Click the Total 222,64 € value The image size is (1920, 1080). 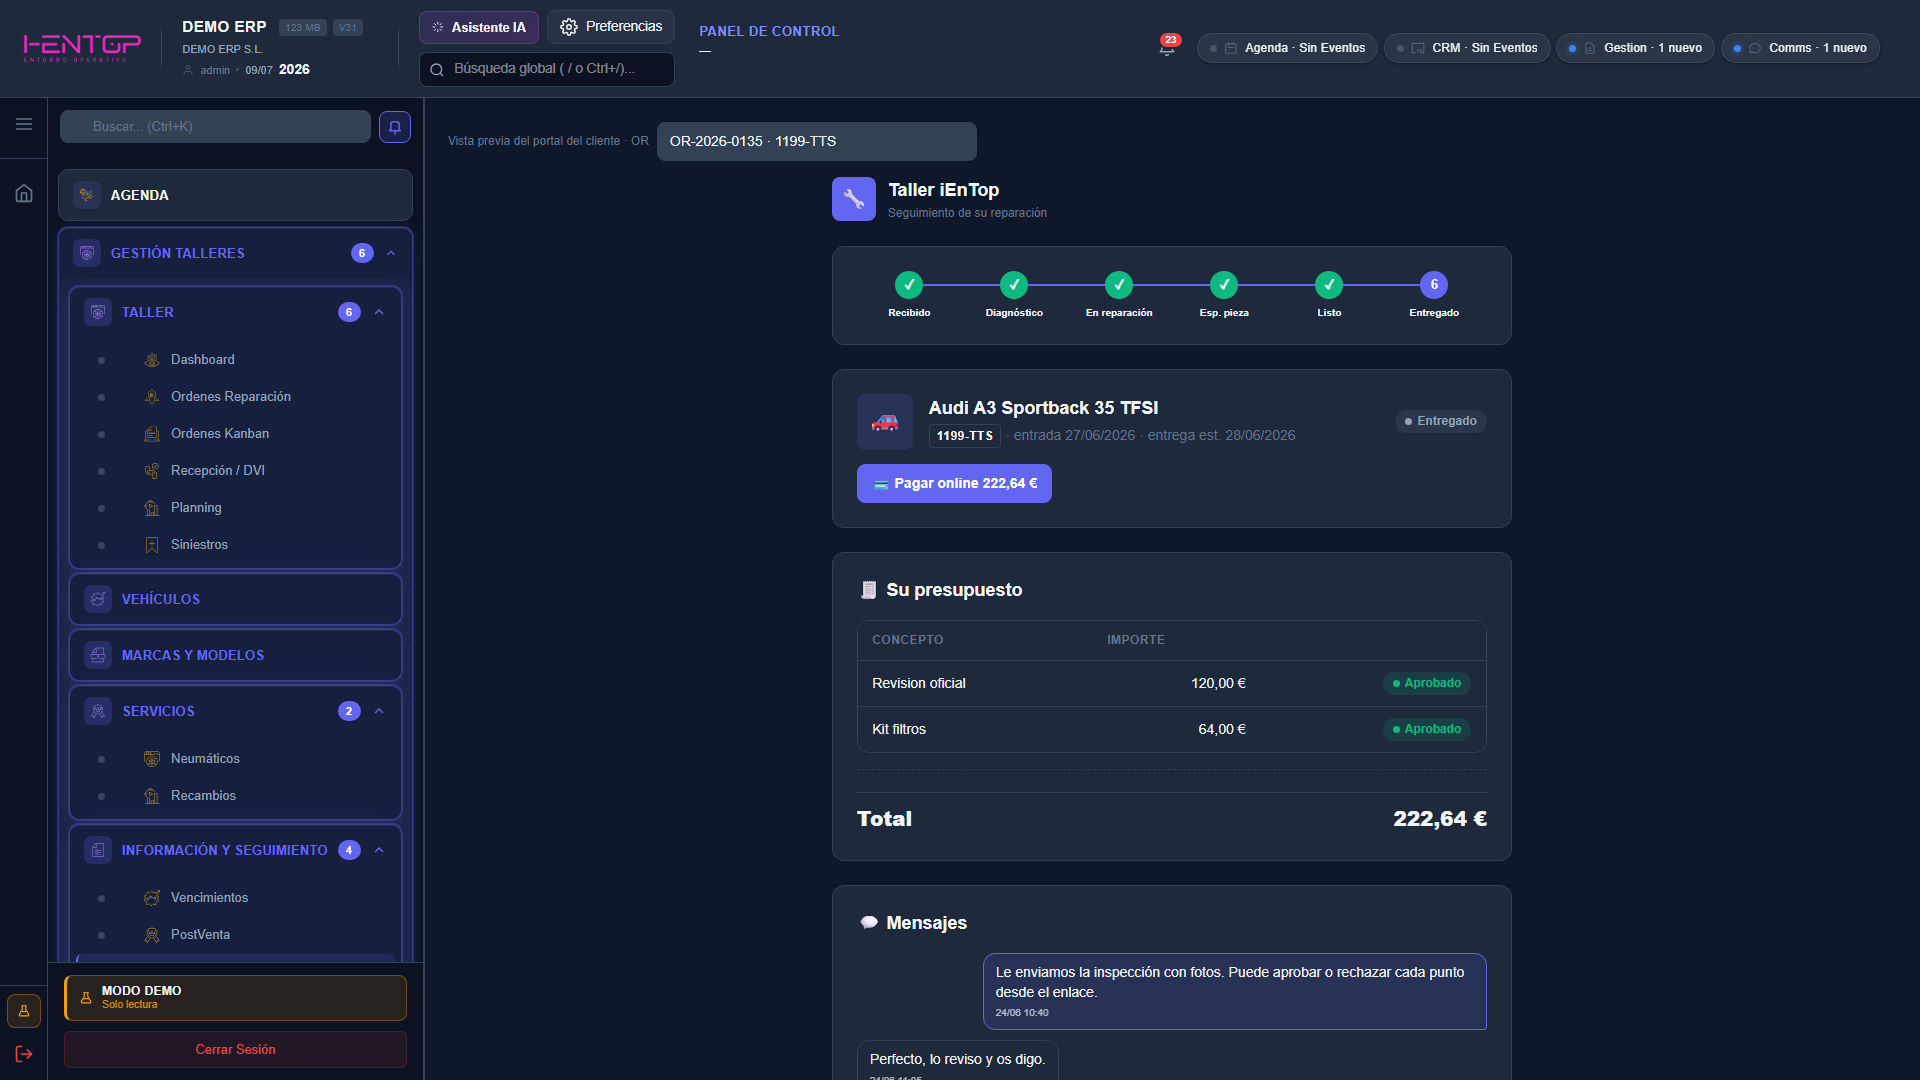(x=1440, y=819)
